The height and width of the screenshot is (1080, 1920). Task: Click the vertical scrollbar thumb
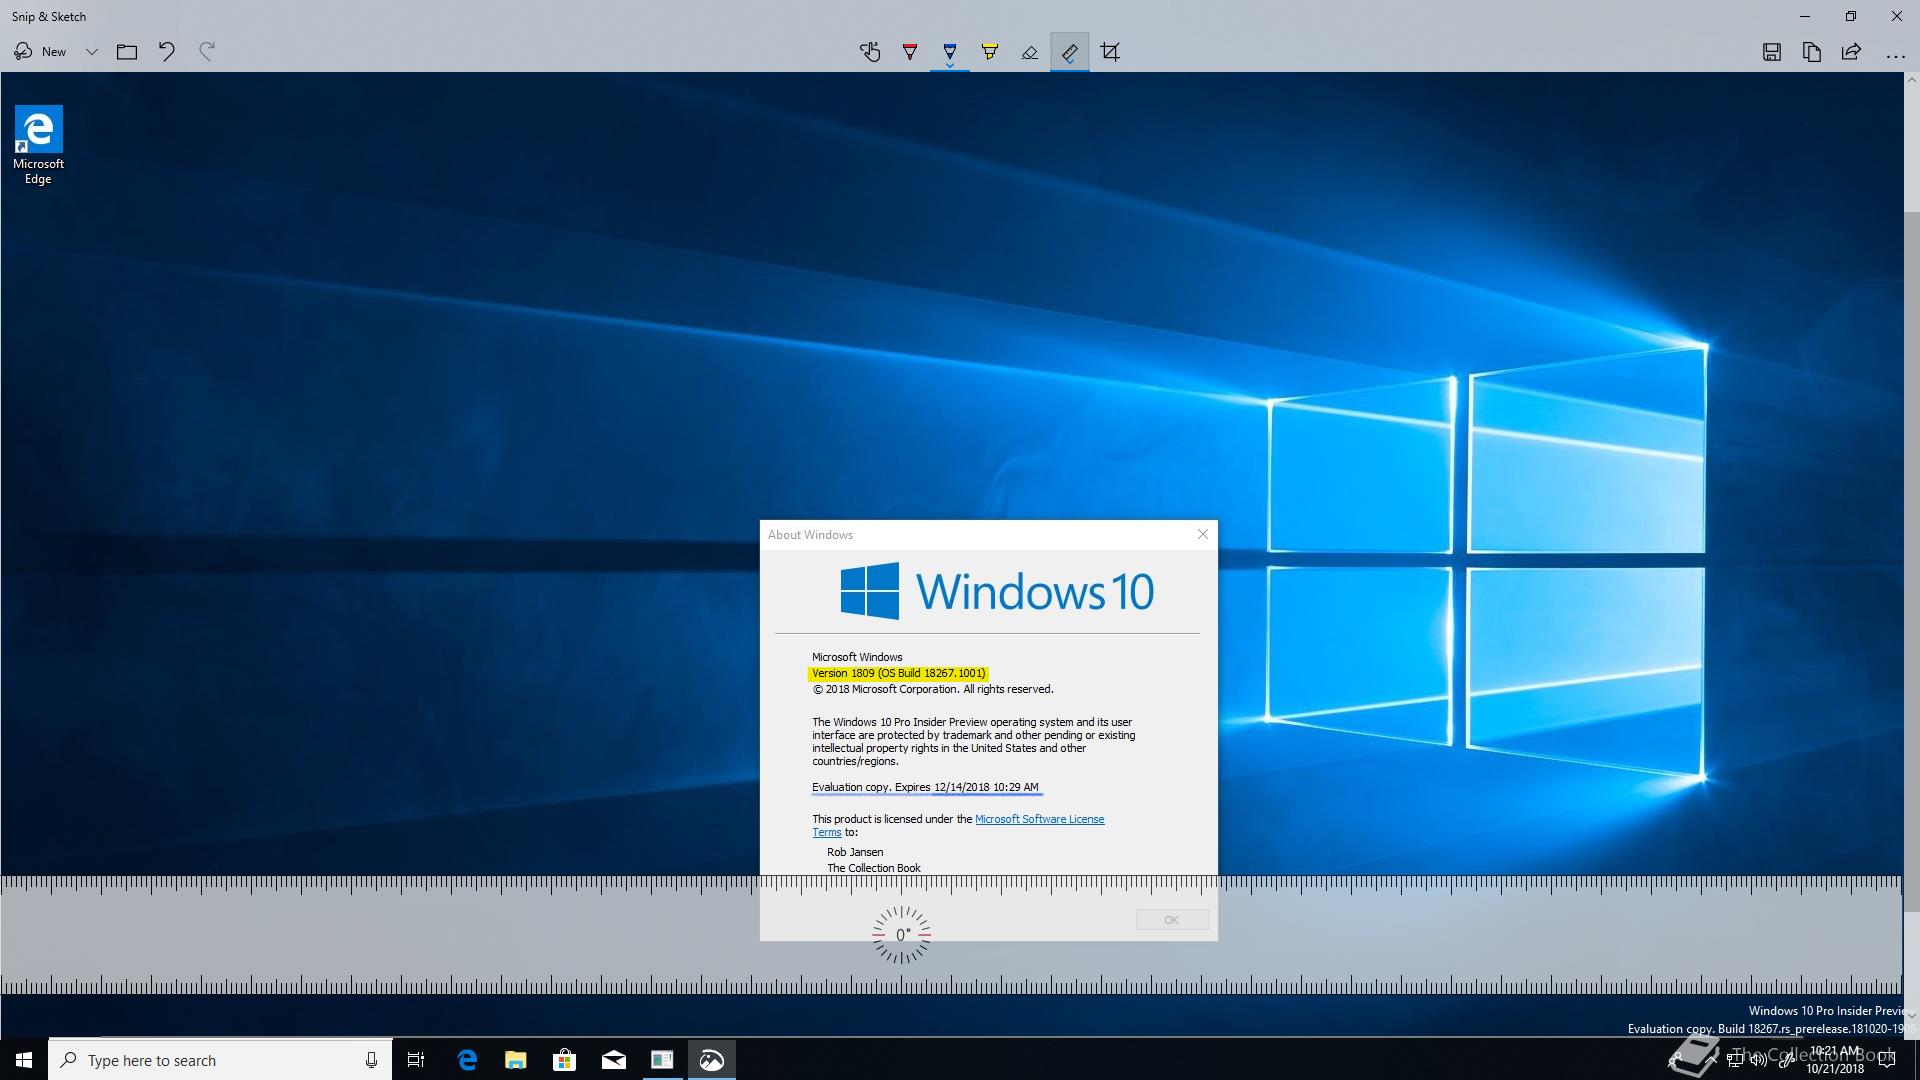[1911, 560]
